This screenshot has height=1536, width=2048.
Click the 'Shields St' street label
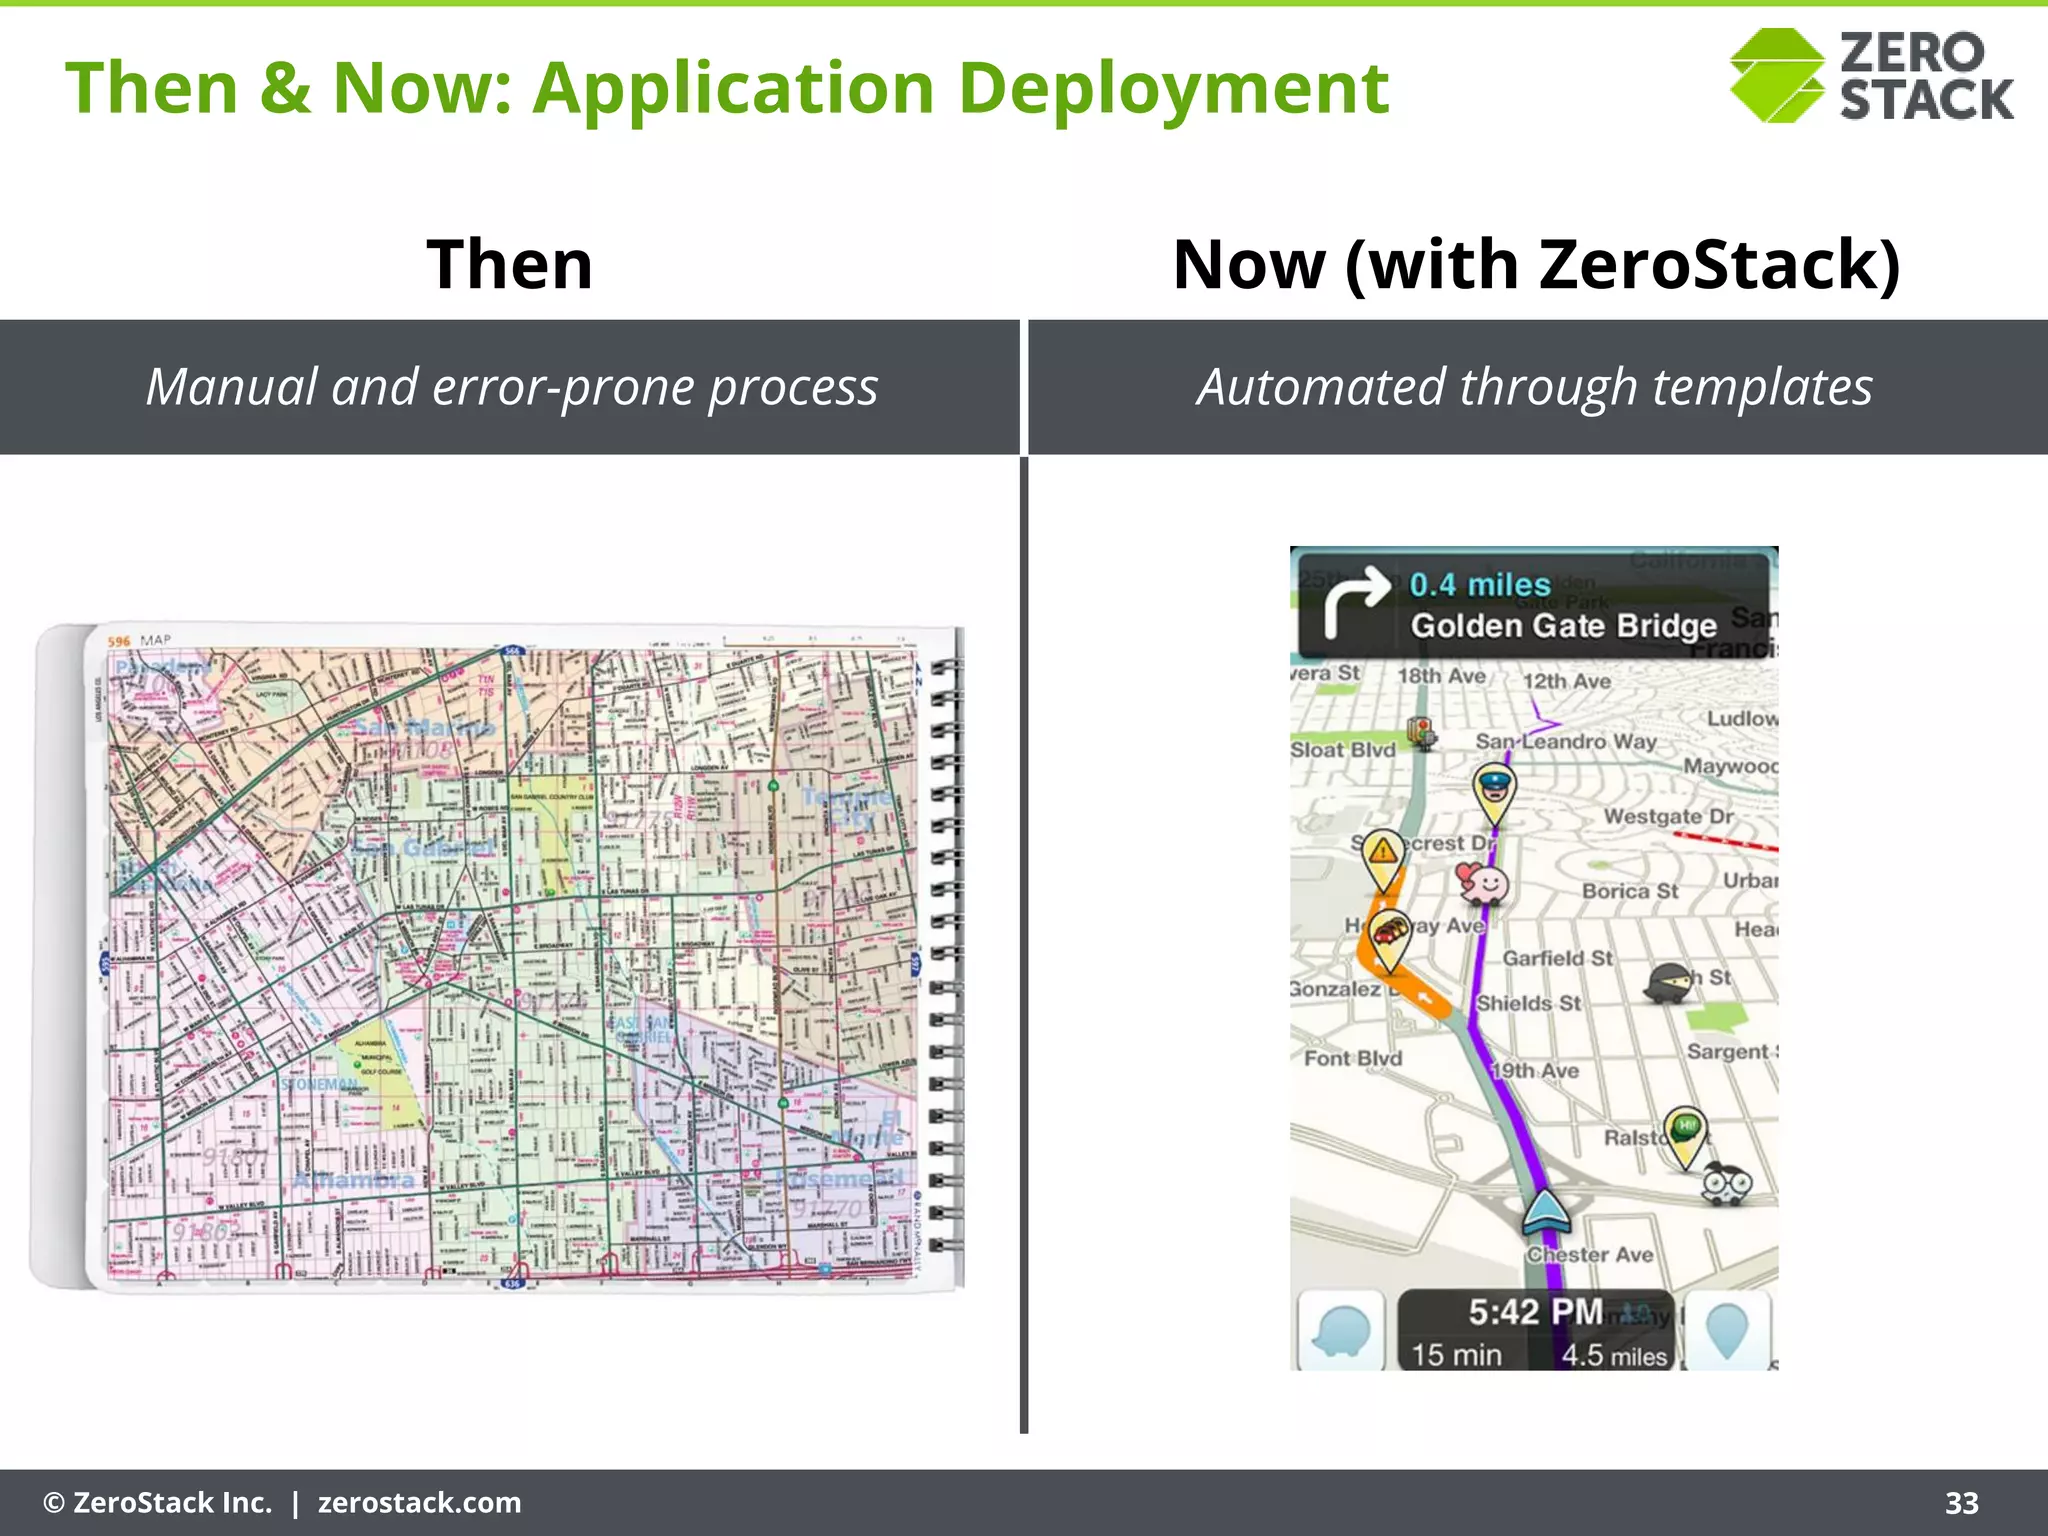[1529, 1003]
